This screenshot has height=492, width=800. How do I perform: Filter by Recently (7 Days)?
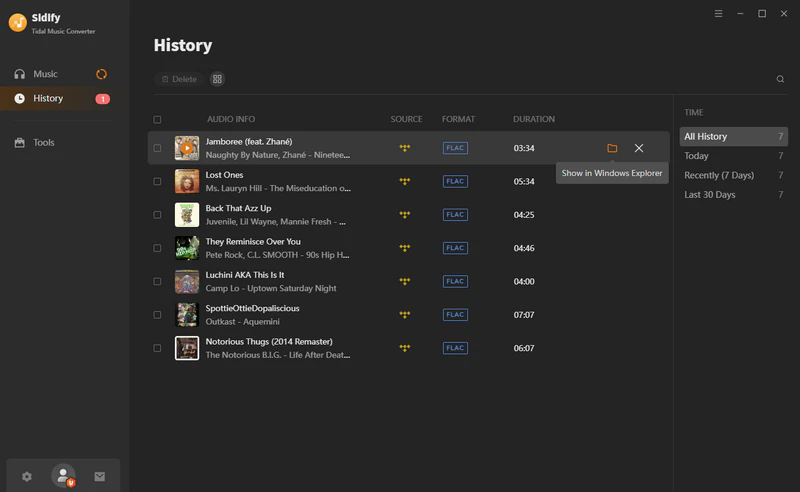734,175
